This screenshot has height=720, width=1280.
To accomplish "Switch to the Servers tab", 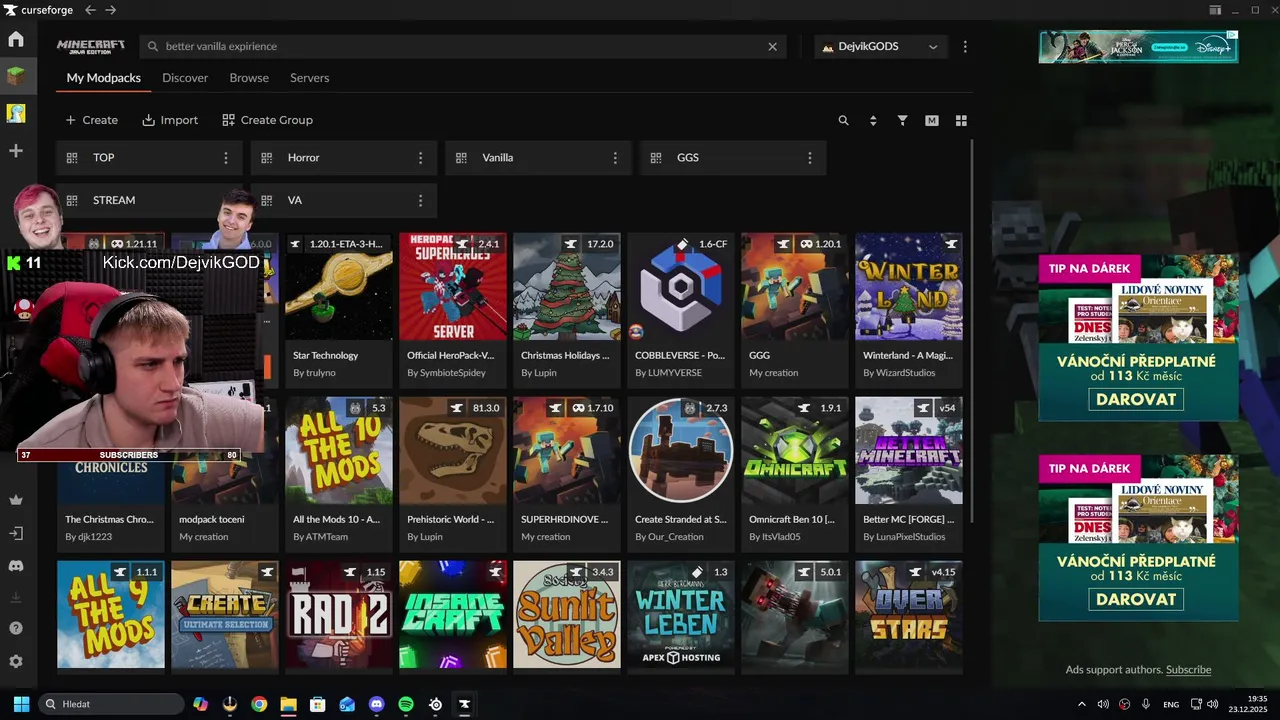I will click(x=310, y=78).
